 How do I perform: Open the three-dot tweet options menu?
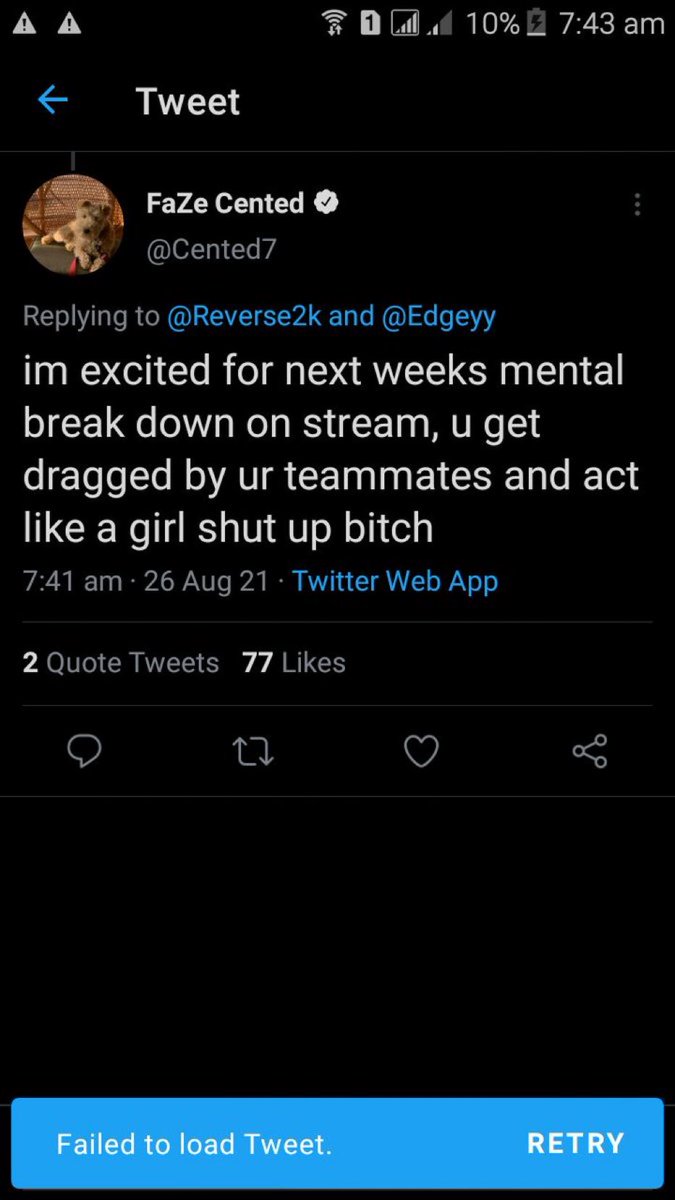(x=637, y=205)
